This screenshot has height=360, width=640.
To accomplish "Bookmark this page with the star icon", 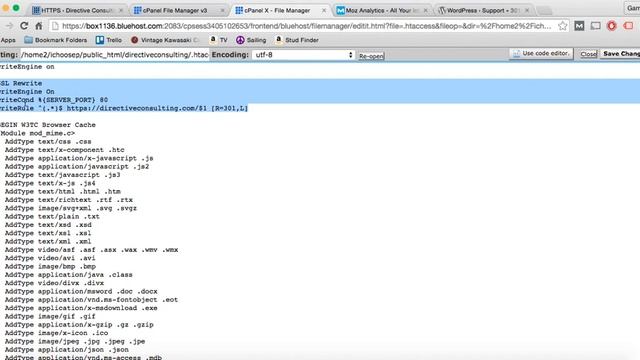I will coord(563,26).
